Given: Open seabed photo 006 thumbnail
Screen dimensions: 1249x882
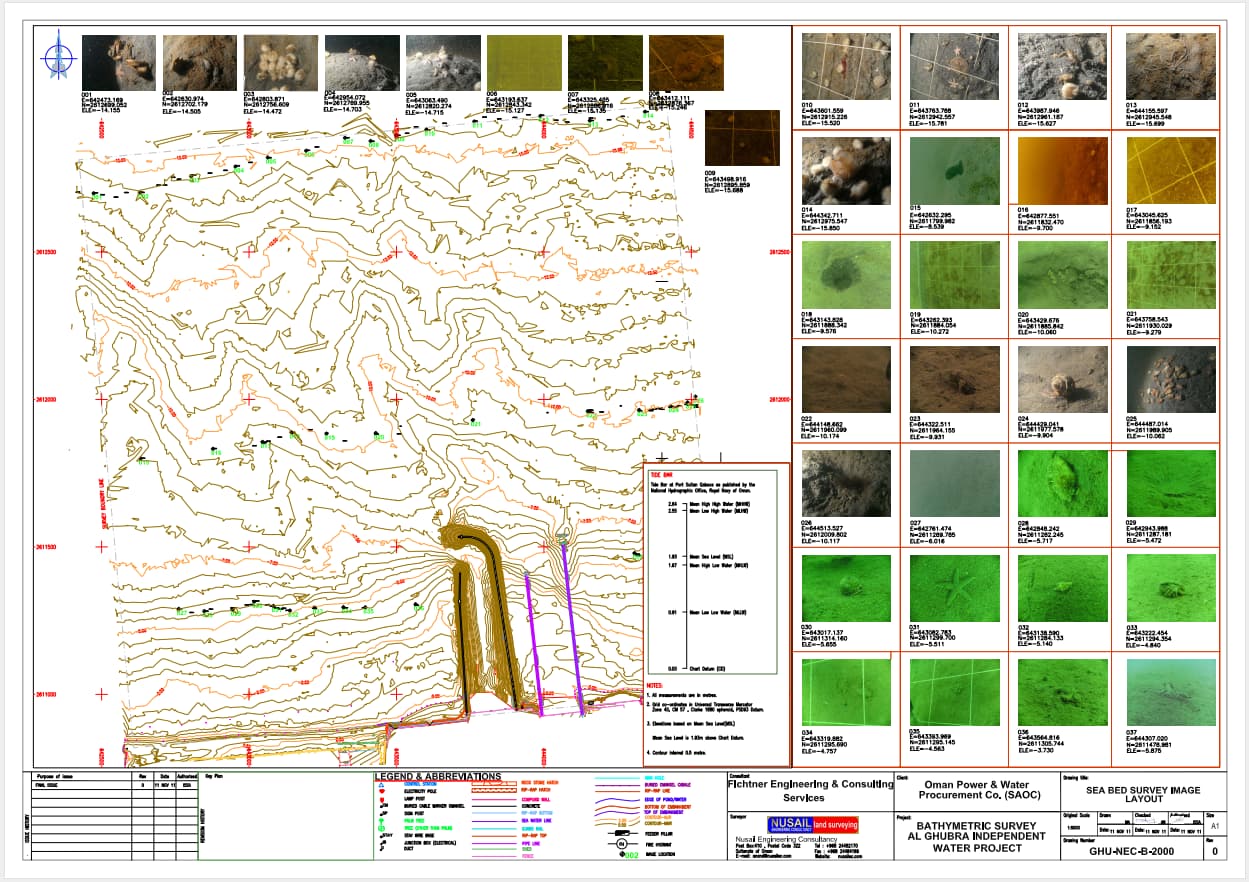Looking at the screenshot, I should [524, 63].
